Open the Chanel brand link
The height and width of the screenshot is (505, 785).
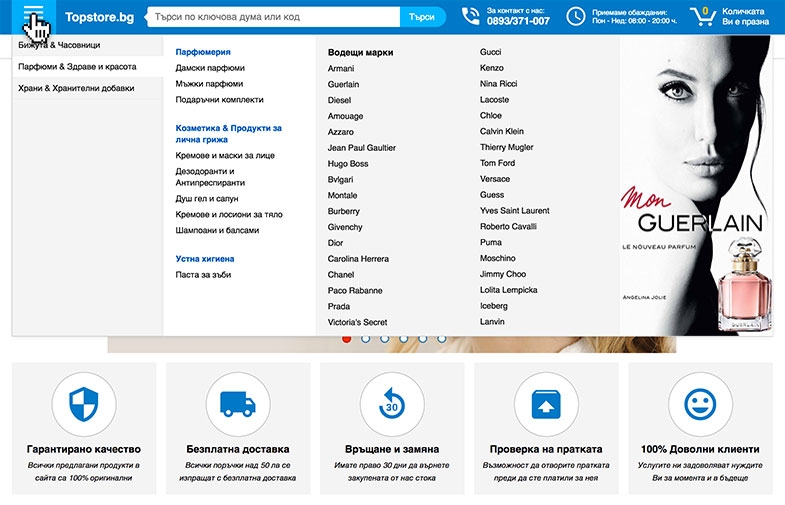341,275
